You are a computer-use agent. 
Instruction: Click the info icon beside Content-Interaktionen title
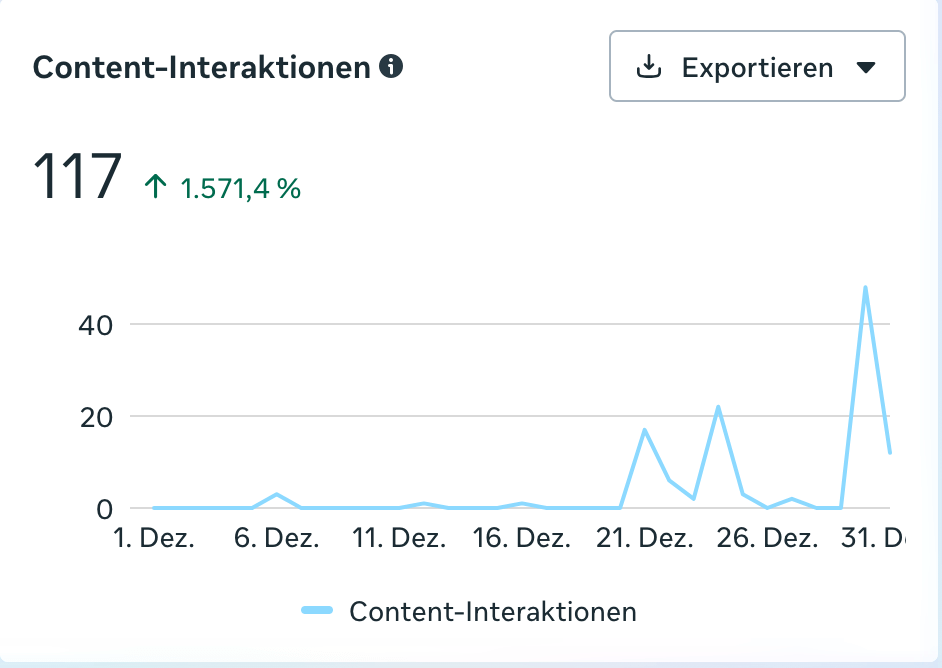(392, 67)
